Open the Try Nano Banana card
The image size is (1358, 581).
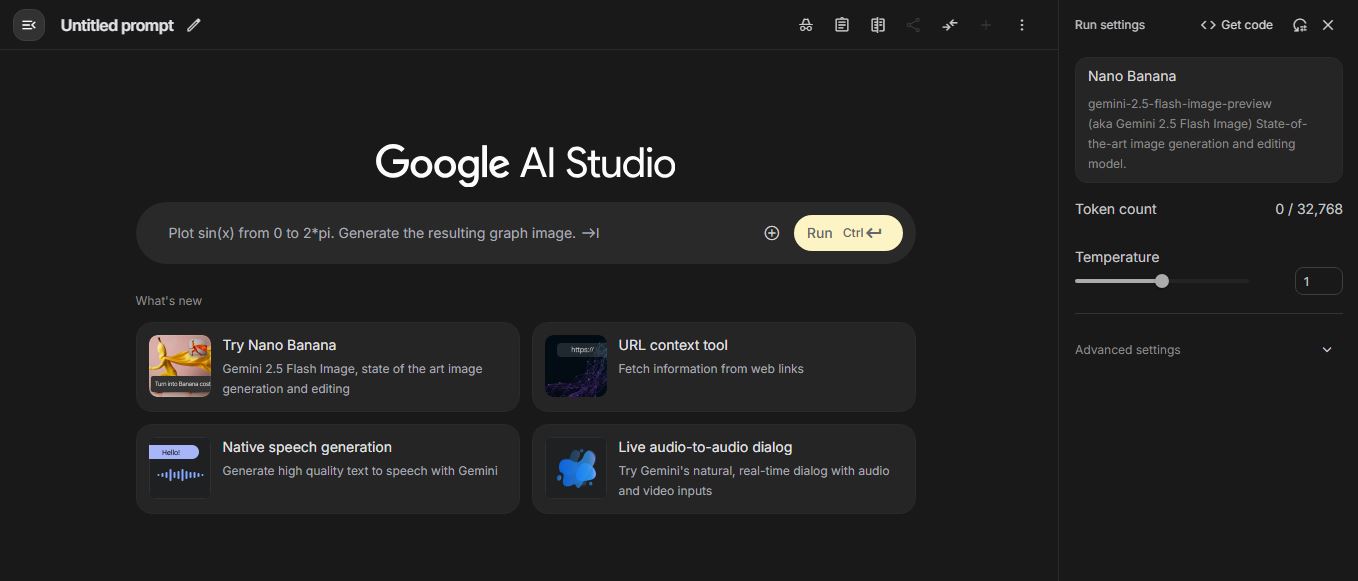(x=328, y=367)
